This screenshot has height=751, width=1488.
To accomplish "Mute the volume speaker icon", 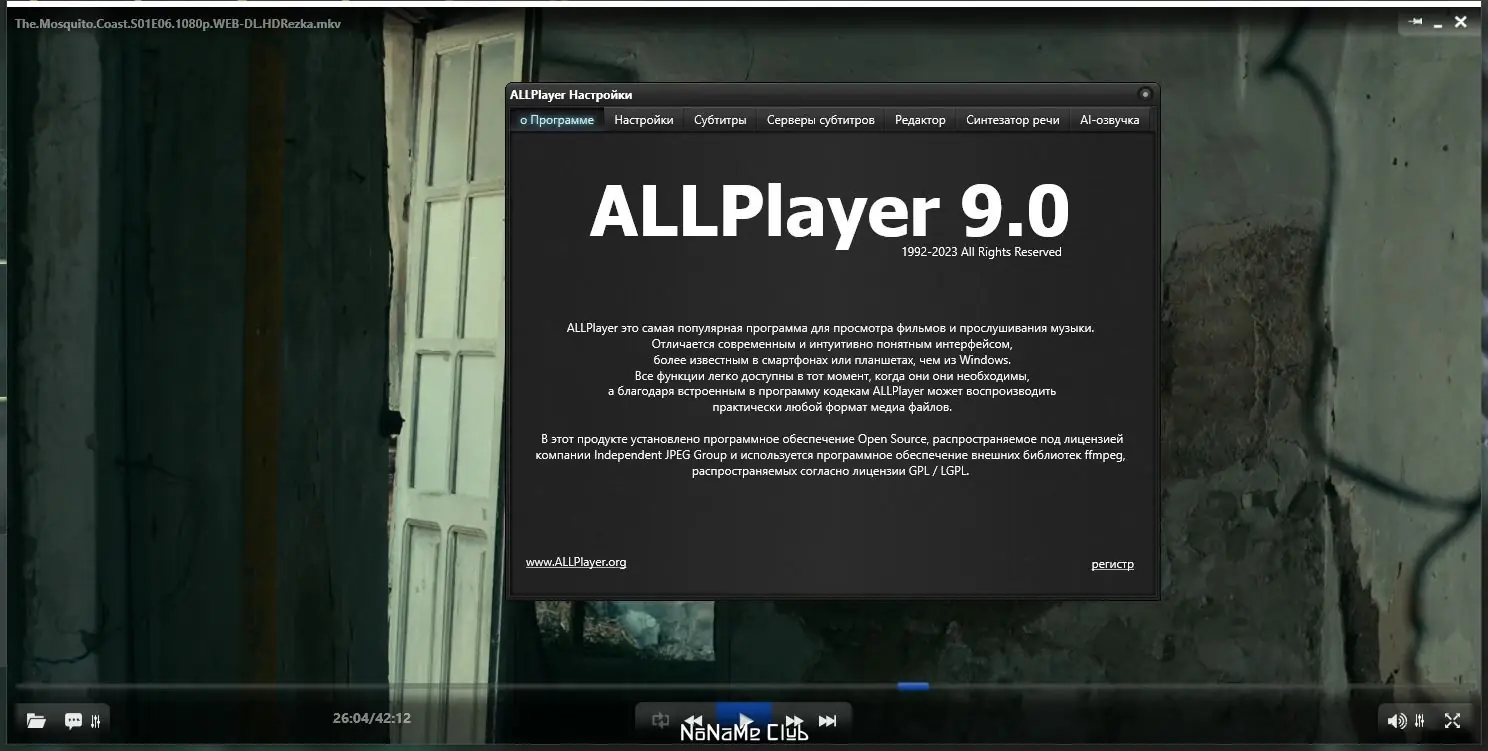I will (x=1397, y=720).
